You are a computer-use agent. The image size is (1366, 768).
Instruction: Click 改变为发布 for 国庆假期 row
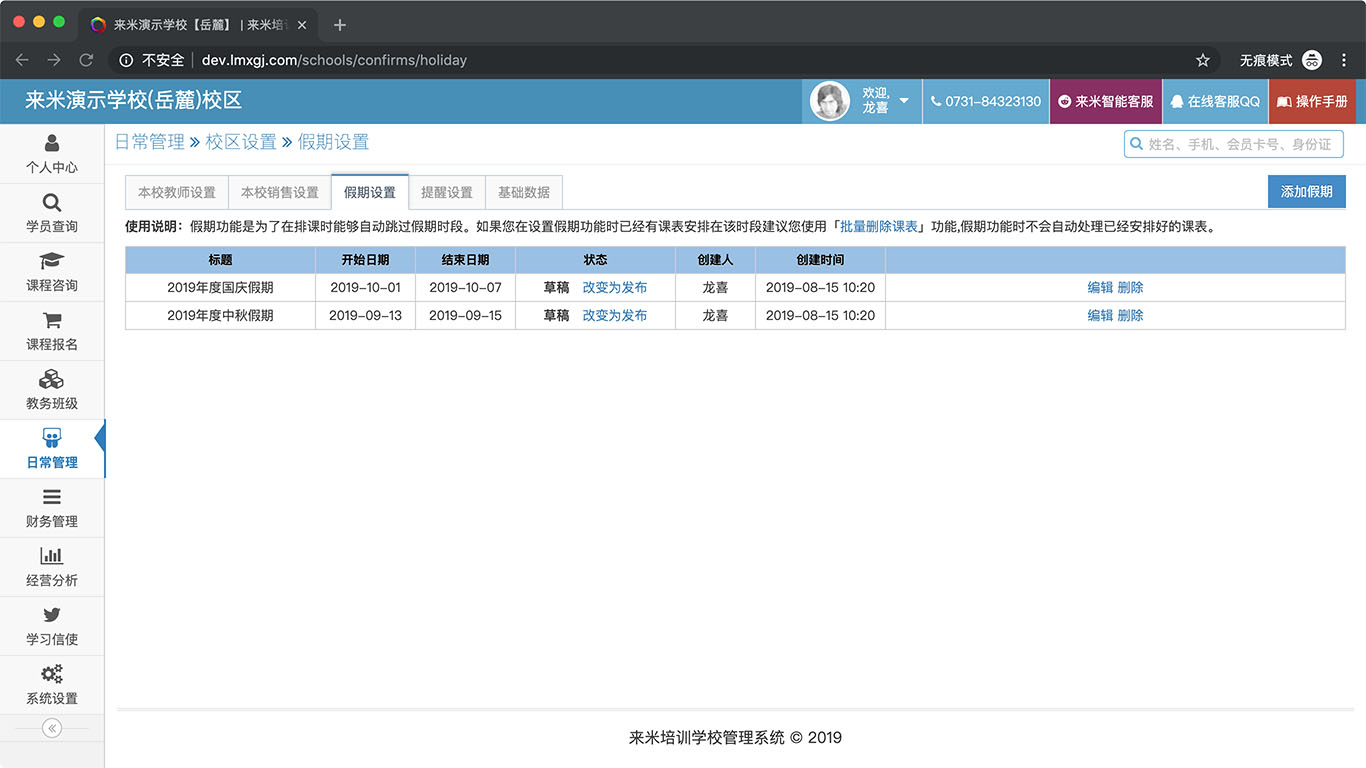tap(615, 287)
